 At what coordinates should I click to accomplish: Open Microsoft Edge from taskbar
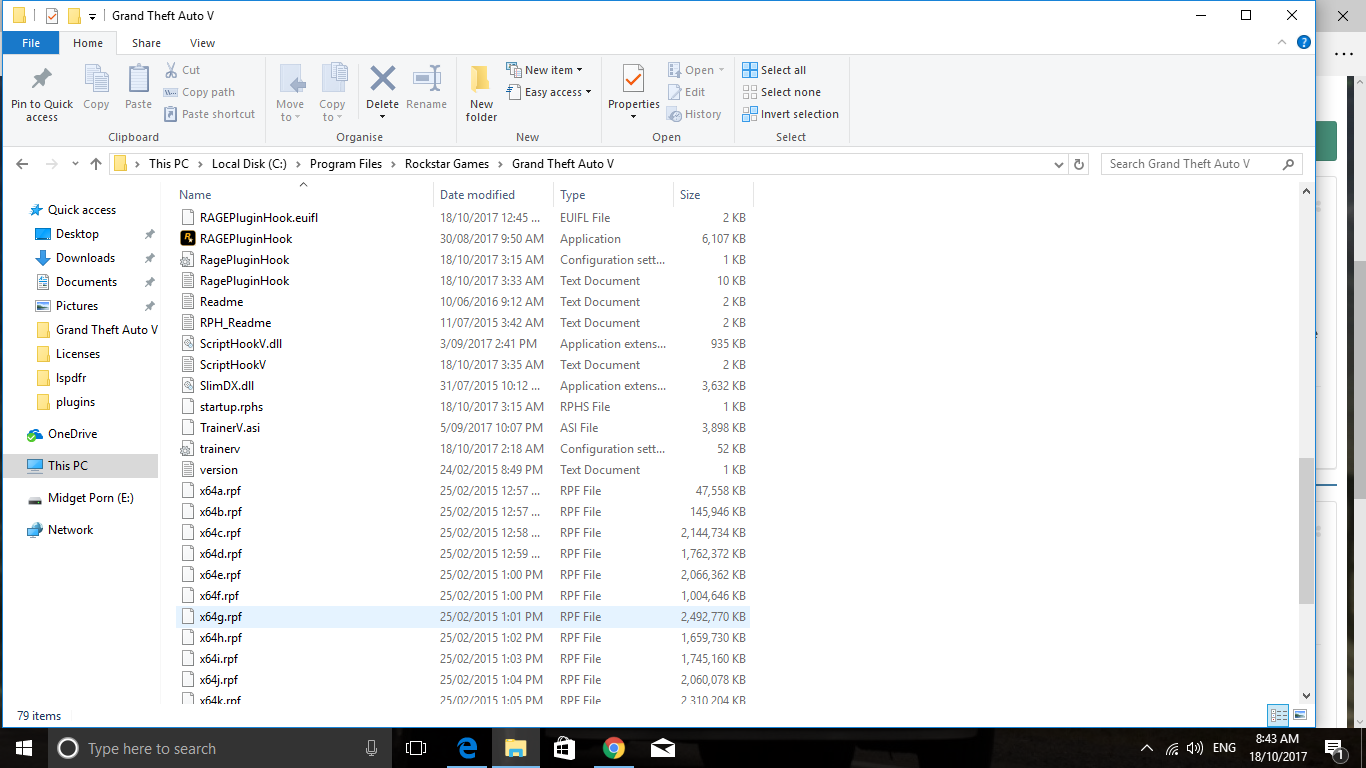click(x=466, y=748)
